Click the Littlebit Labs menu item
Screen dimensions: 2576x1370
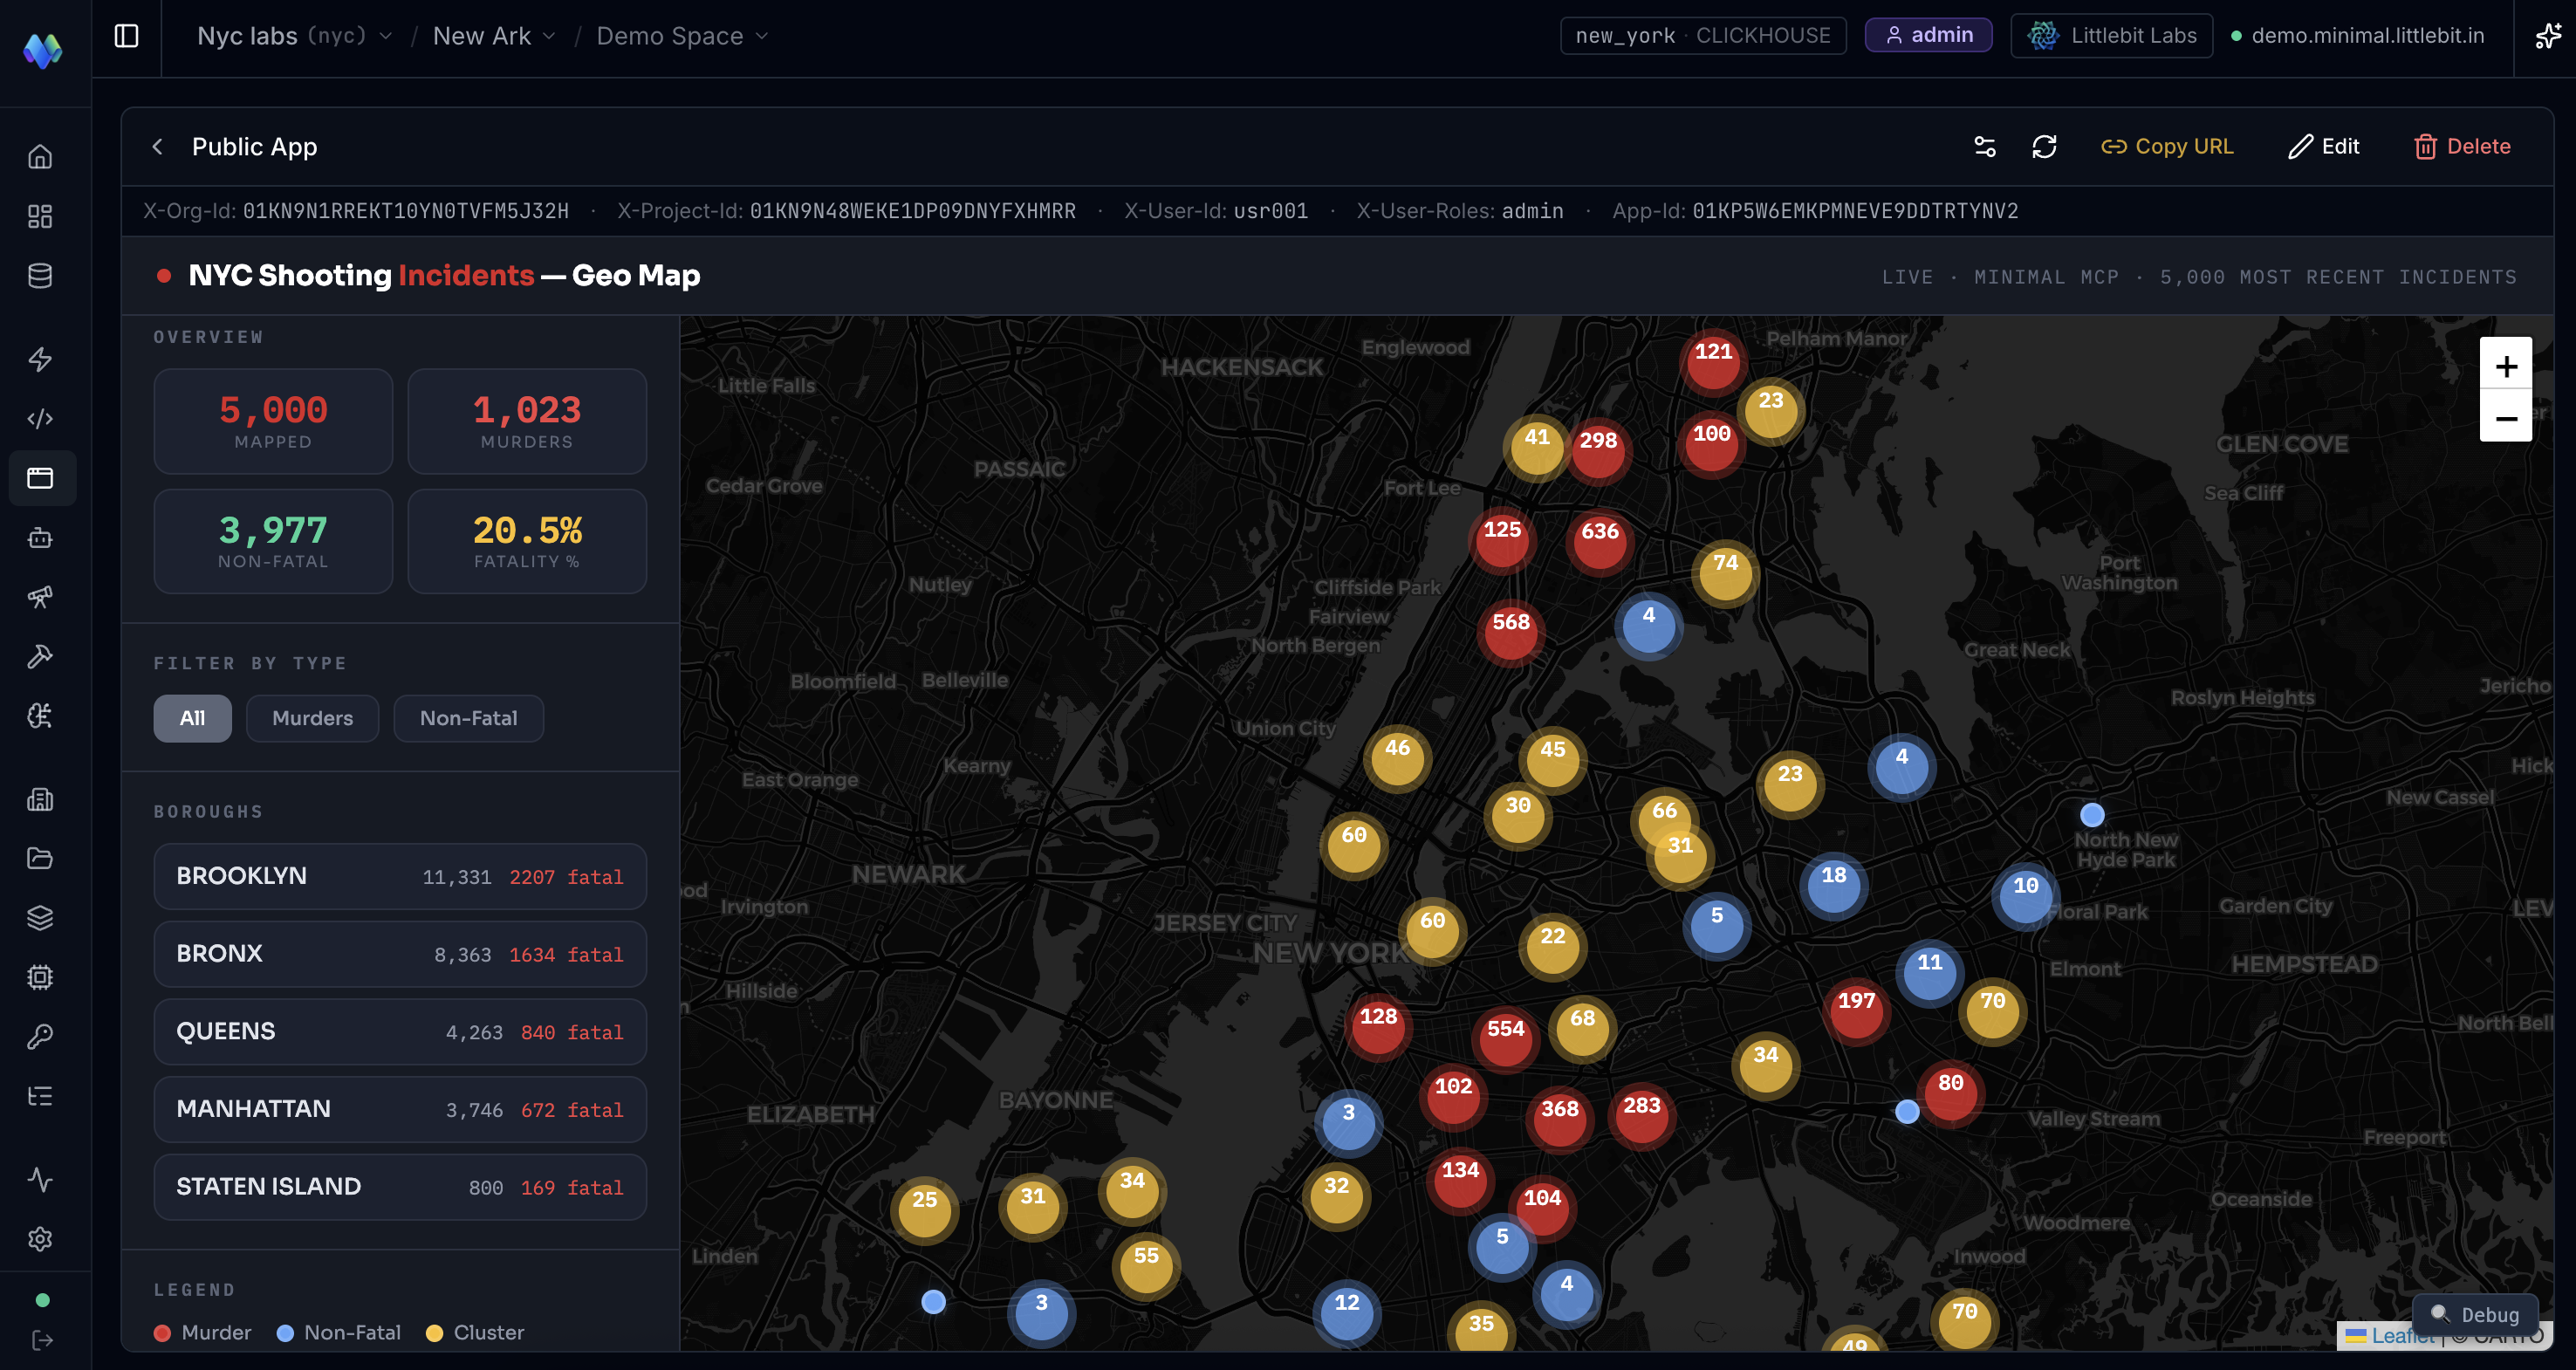click(2111, 35)
